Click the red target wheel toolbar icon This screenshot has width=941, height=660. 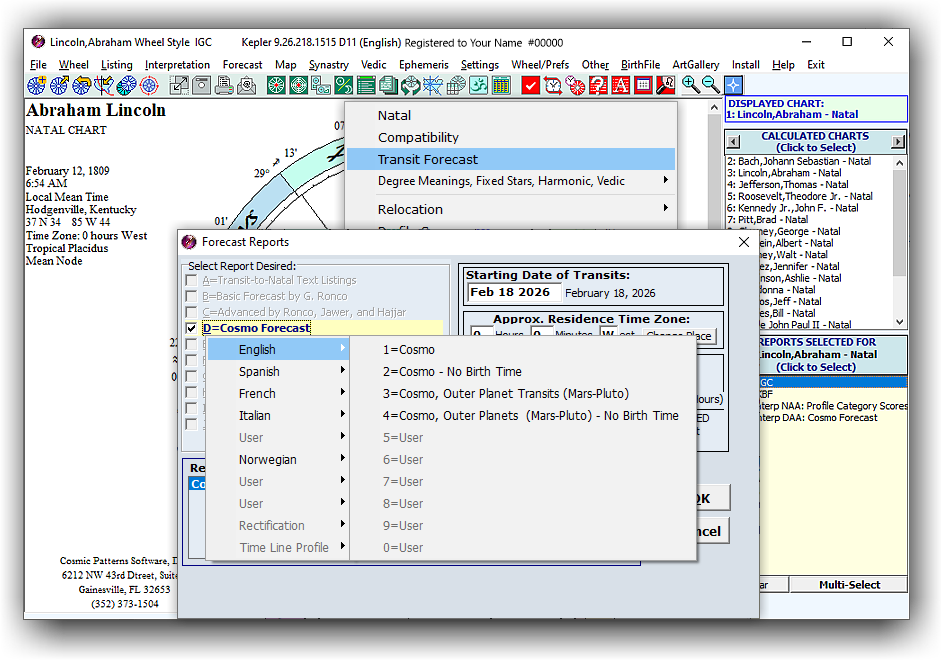tap(149, 85)
